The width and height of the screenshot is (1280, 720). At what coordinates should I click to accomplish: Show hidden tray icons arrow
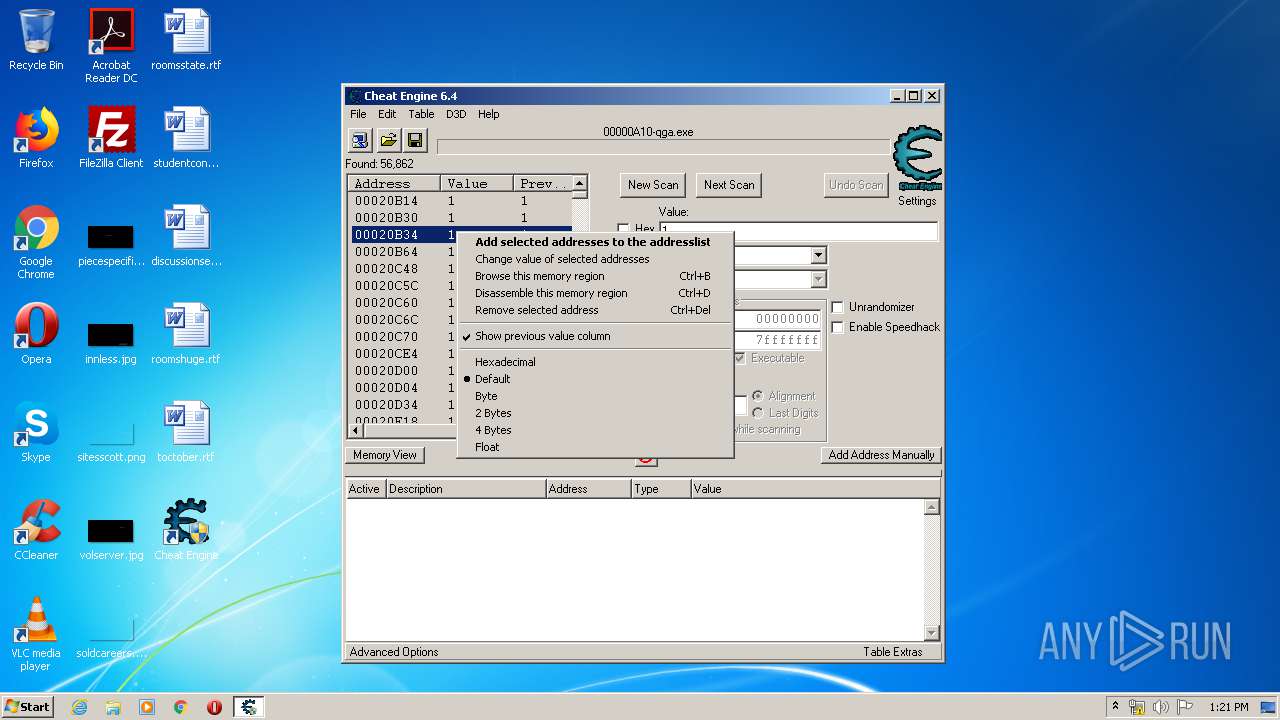(1115, 707)
